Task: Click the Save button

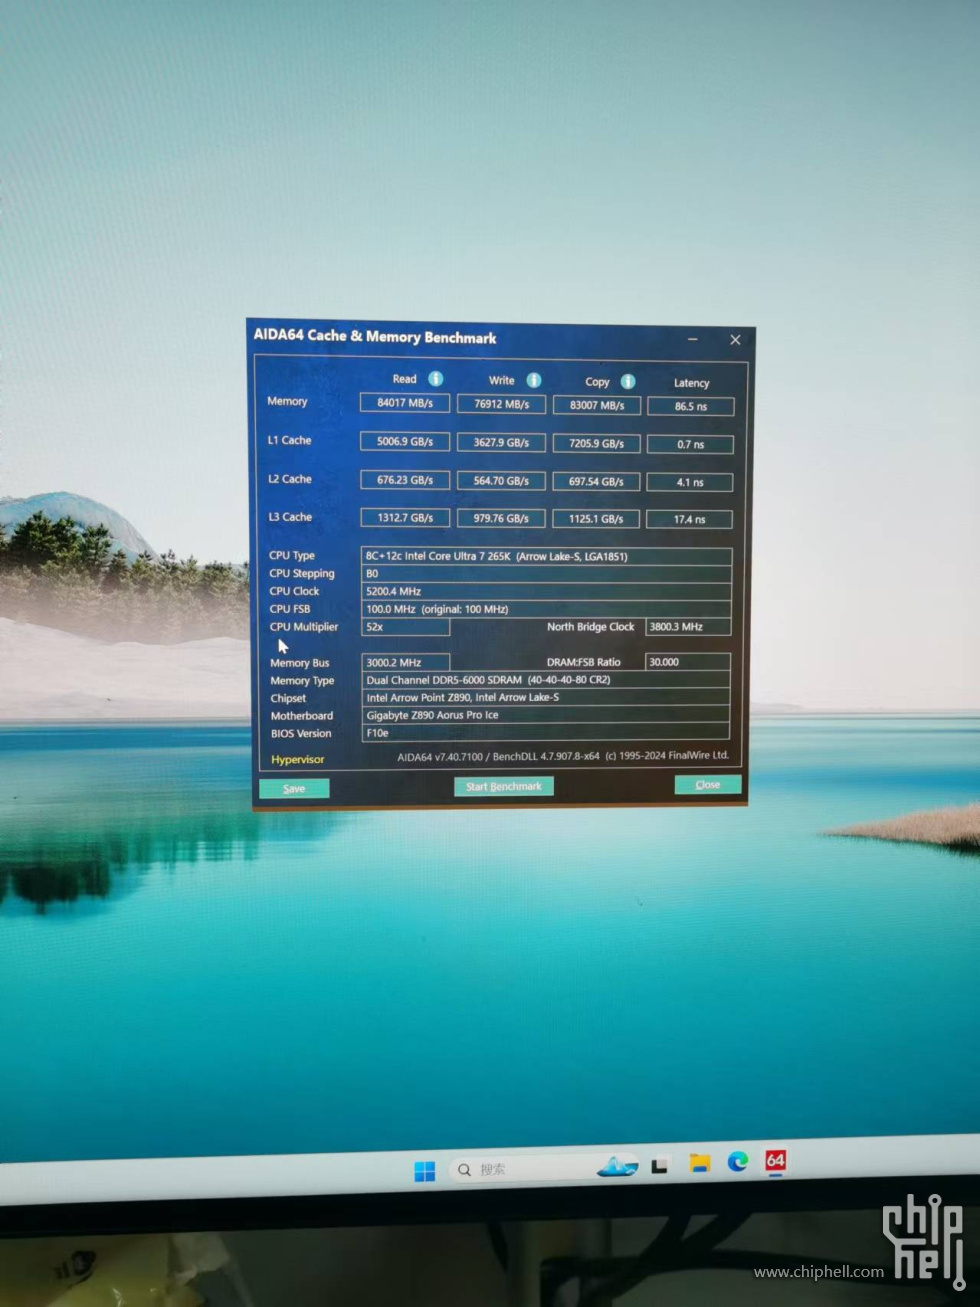Action: (x=294, y=789)
